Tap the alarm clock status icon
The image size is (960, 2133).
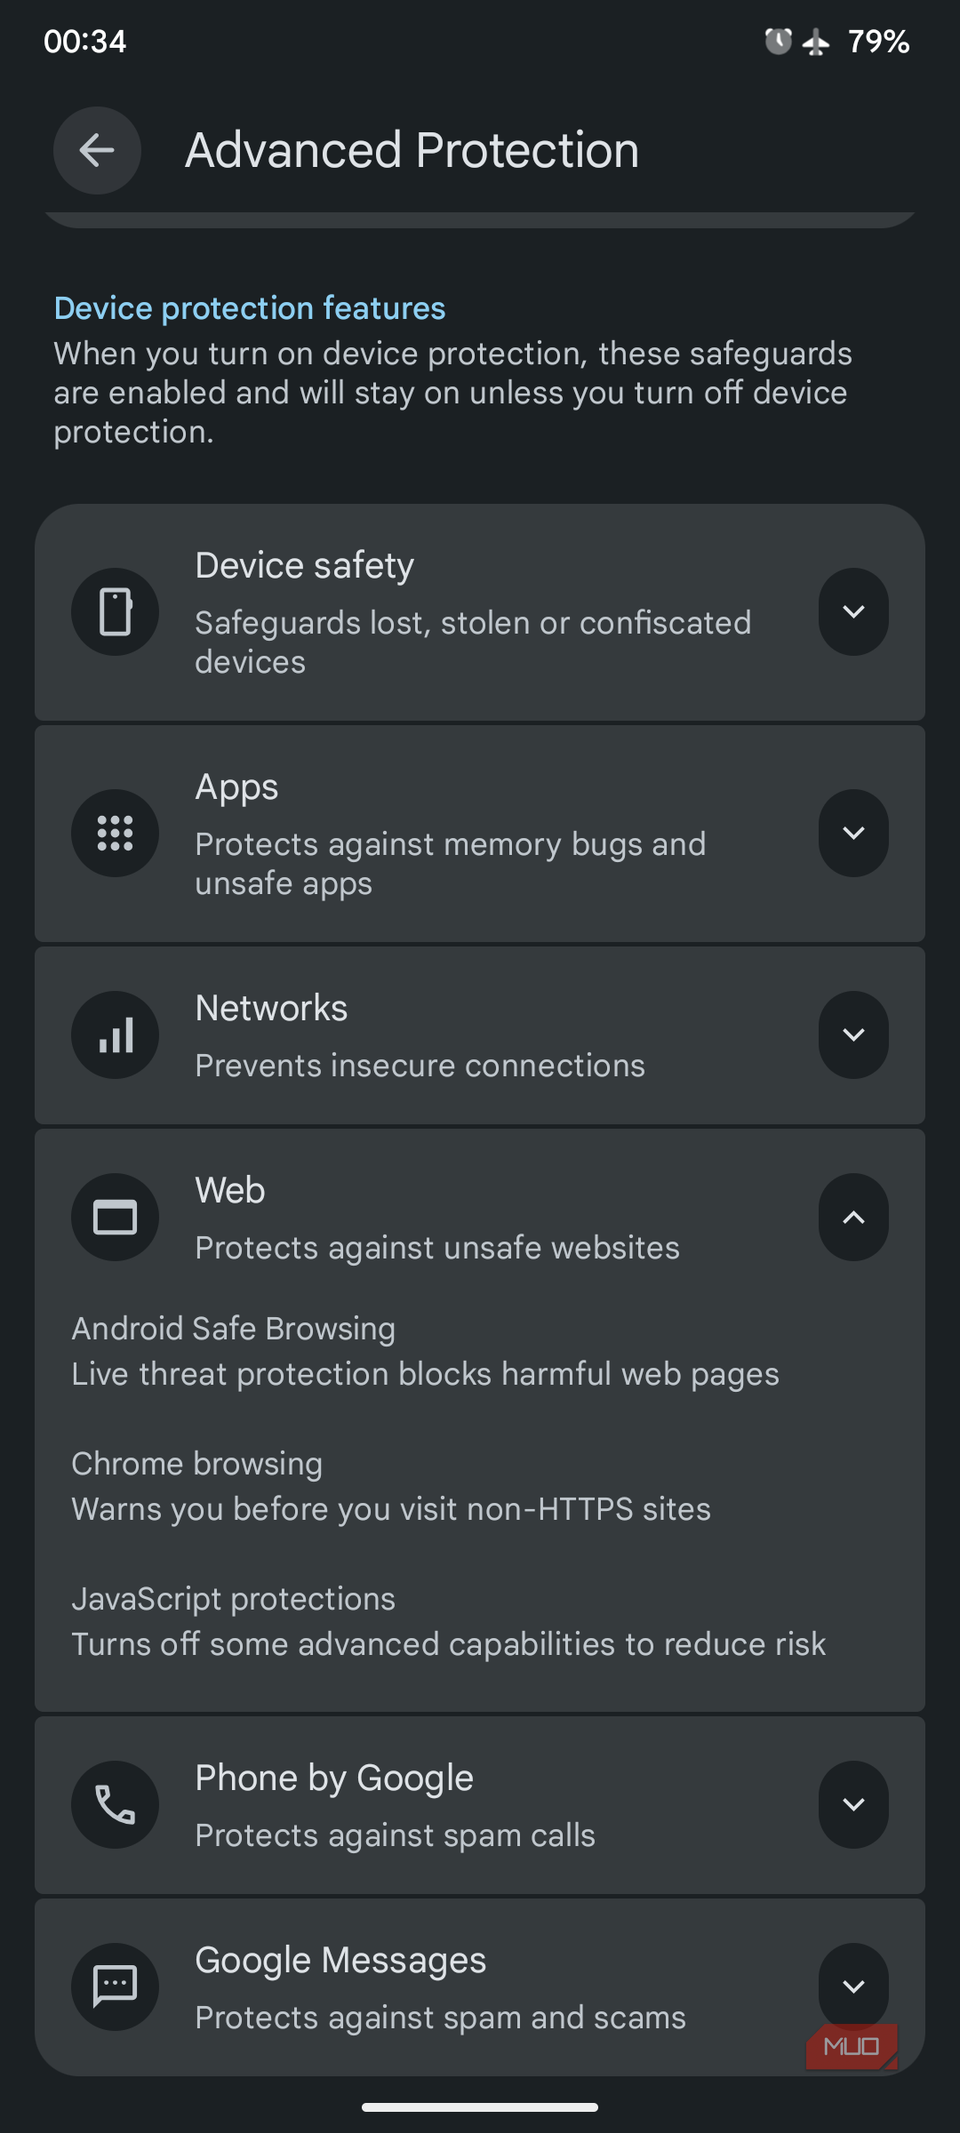(x=778, y=41)
